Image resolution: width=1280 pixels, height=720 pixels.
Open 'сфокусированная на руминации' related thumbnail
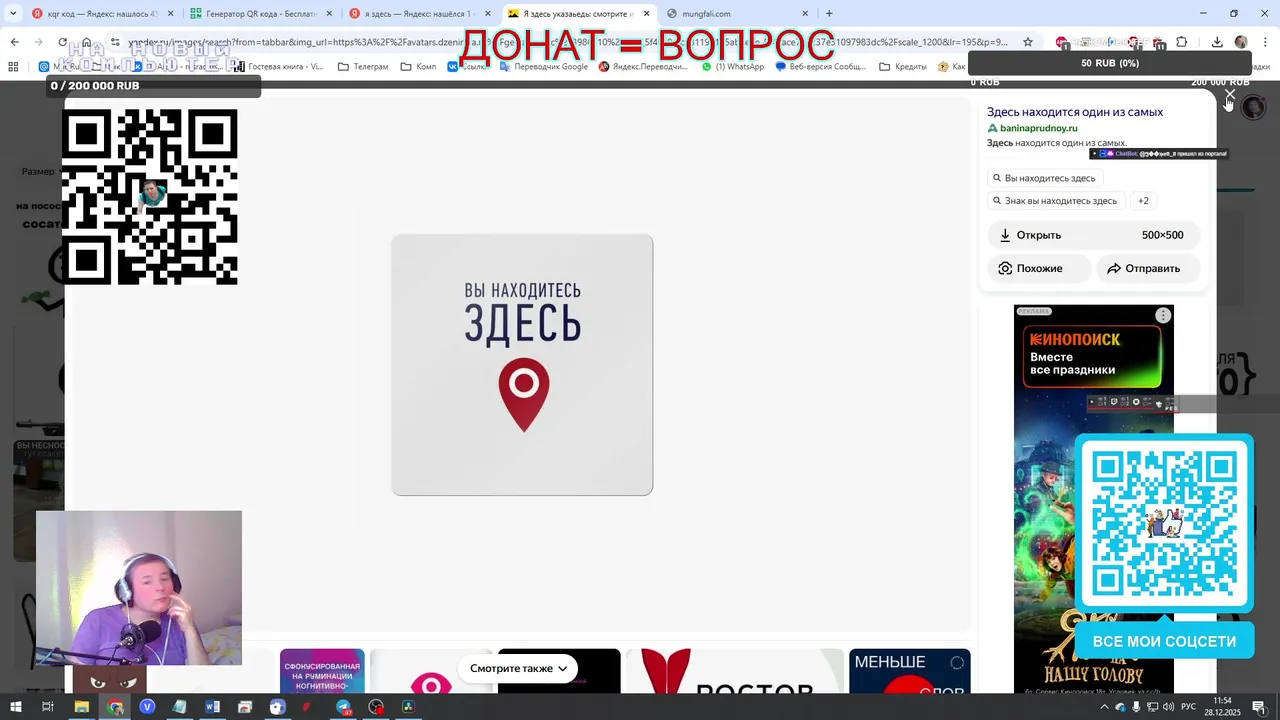(x=322, y=671)
